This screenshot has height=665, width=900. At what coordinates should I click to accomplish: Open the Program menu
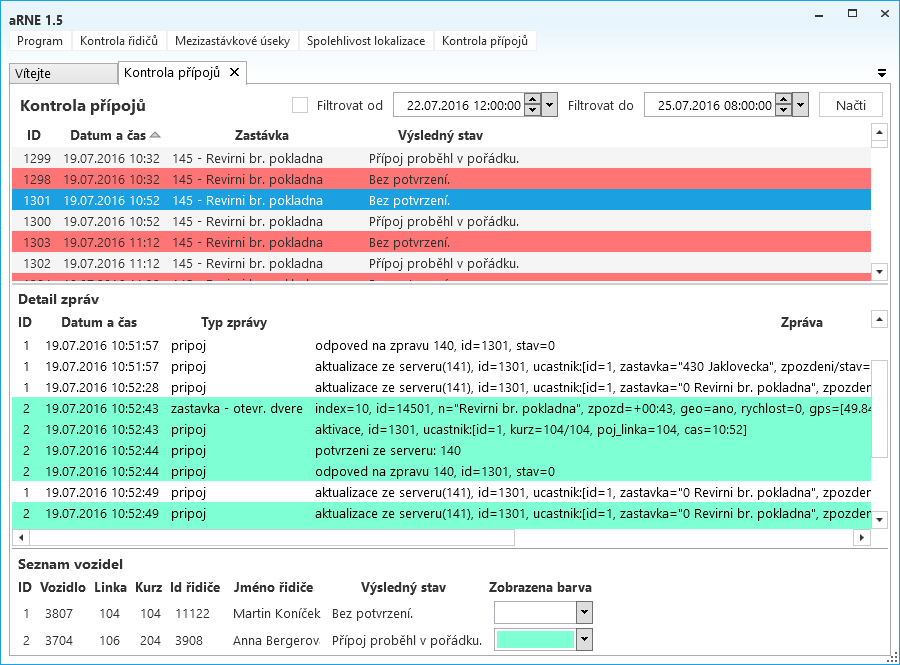(x=40, y=41)
